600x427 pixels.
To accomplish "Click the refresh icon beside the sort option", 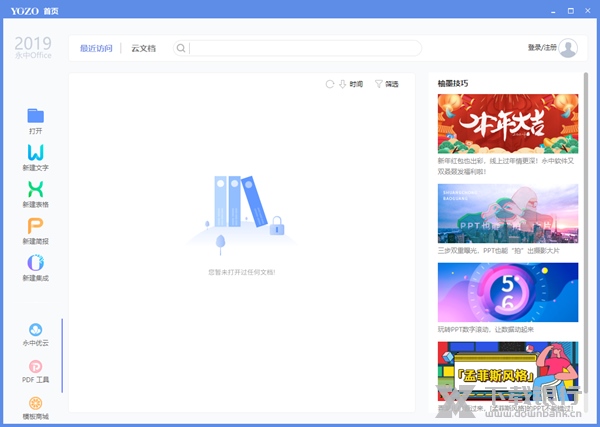I will tap(330, 84).
